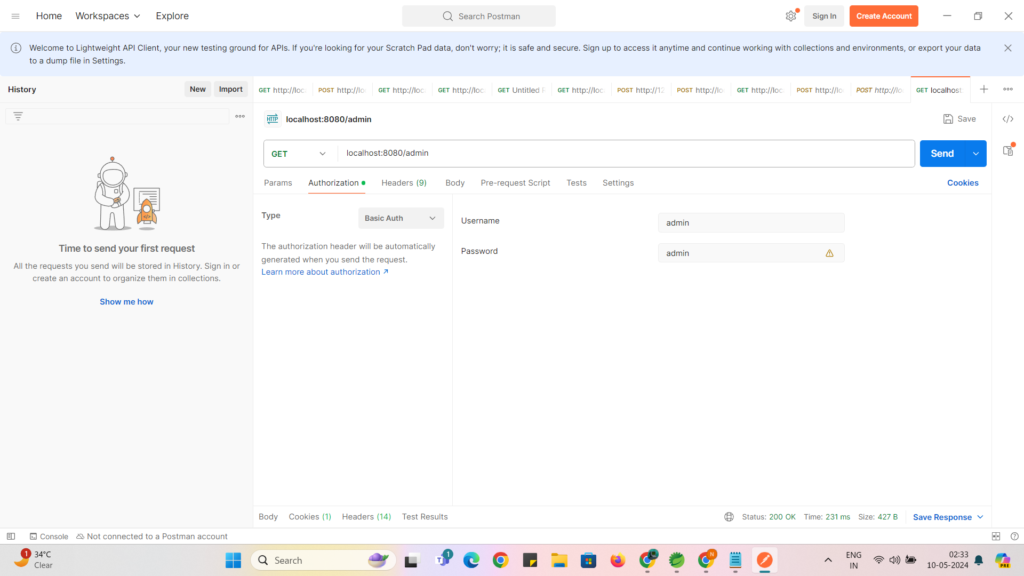This screenshot has width=1024, height=576.
Task: Dismiss the Lightweight API Client welcome banner
Action: coord(1008,48)
